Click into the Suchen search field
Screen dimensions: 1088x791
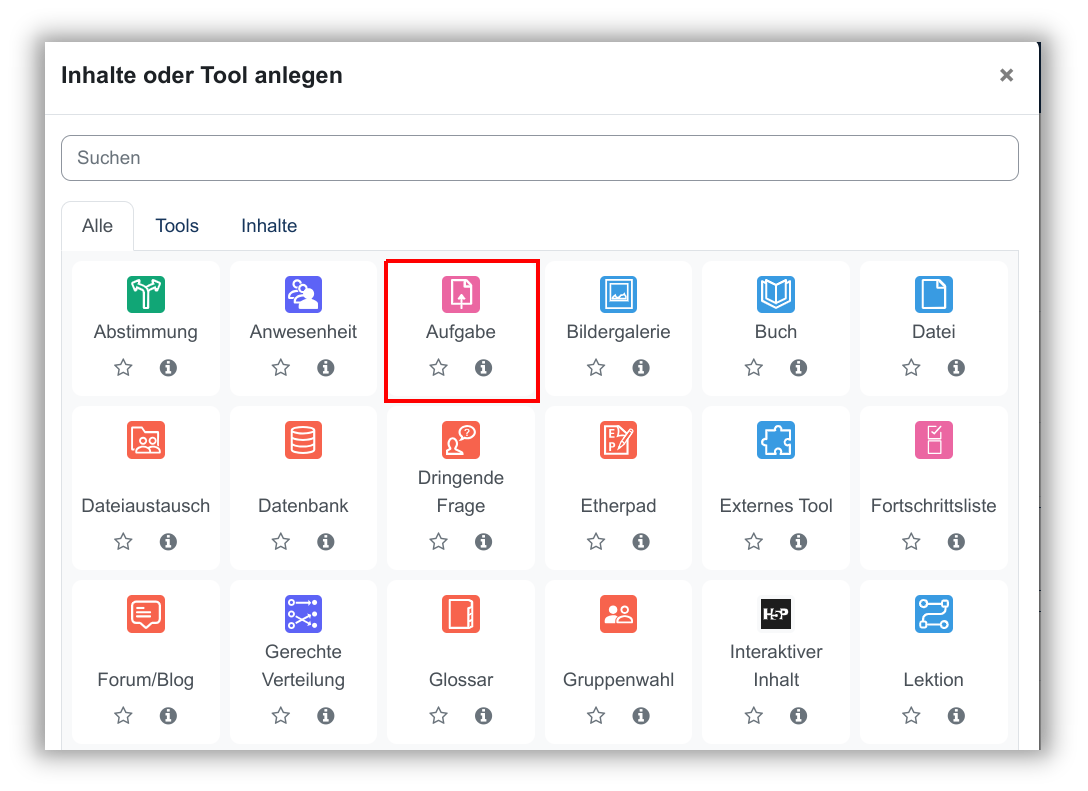tap(540, 158)
